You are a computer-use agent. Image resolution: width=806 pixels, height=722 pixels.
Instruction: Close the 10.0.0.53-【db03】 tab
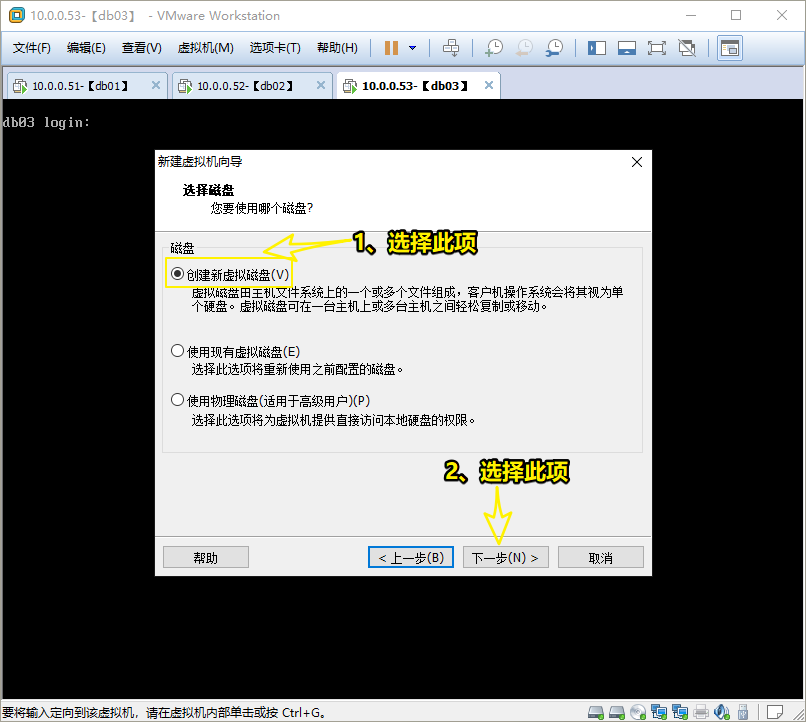tap(488, 86)
